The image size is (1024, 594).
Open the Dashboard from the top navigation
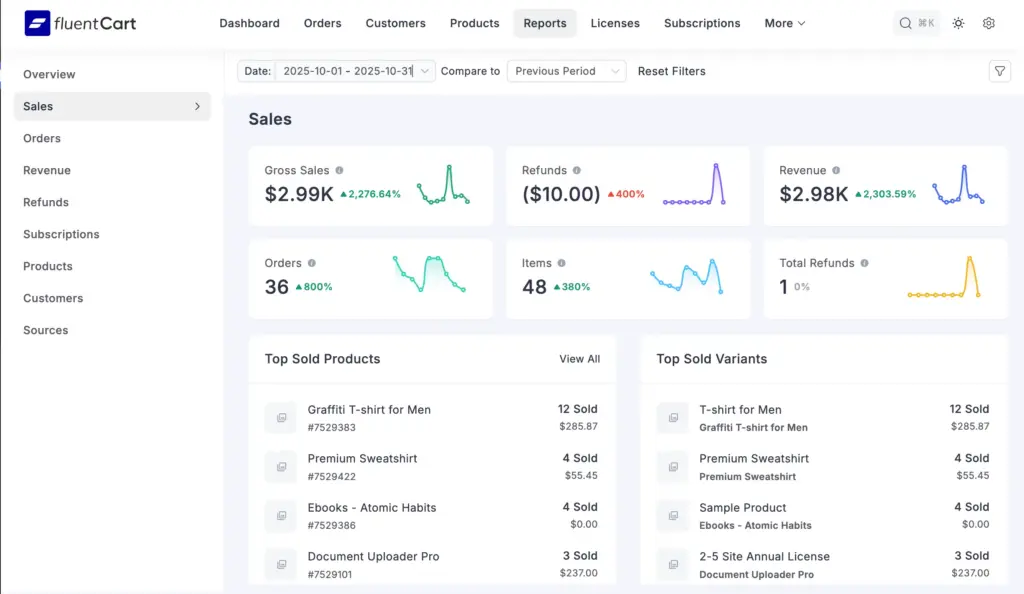pyautogui.click(x=249, y=23)
